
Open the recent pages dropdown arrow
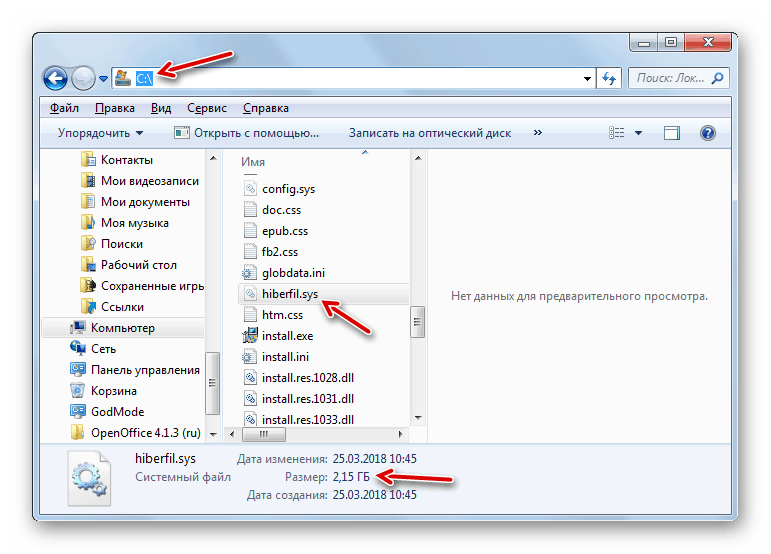[x=103, y=79]
